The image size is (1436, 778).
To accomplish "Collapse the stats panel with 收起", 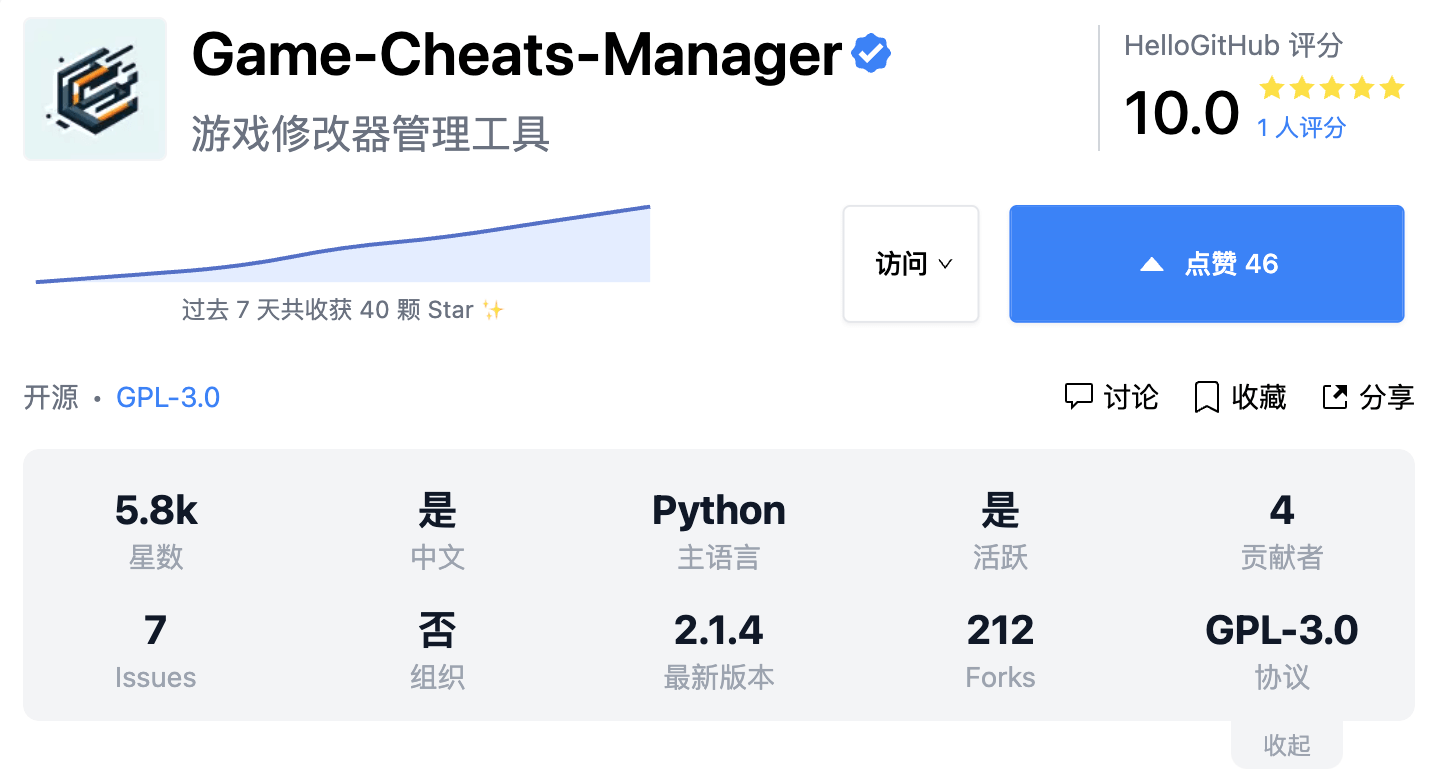I will (x=1286, y=745).
